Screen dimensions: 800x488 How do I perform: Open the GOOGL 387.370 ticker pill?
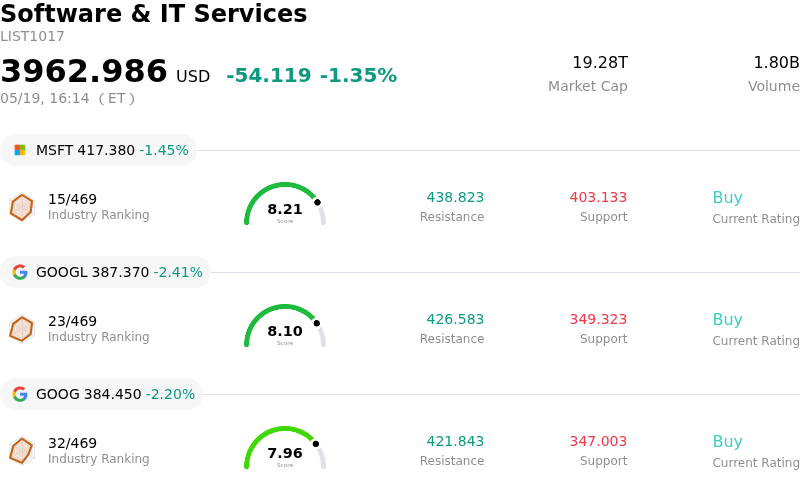point(106,272)
